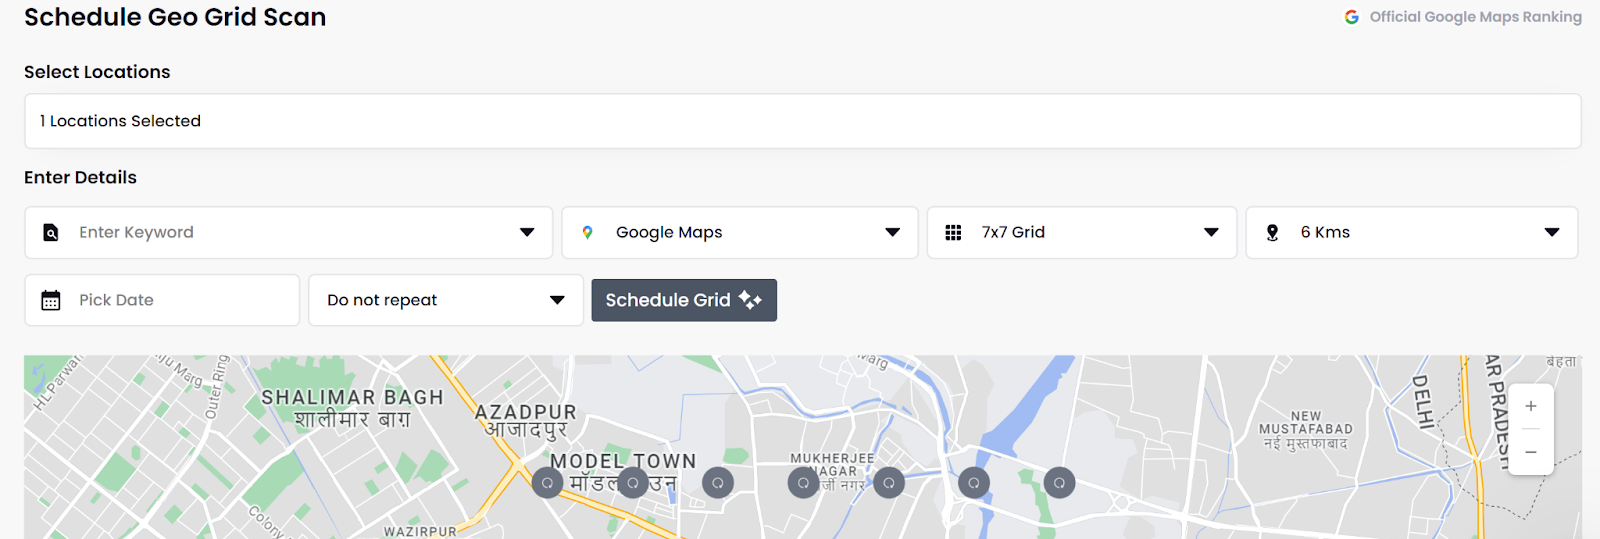This screenshot has height=539, width=1600.
Task: Click the grid size icon
Action: click(953, 232)
